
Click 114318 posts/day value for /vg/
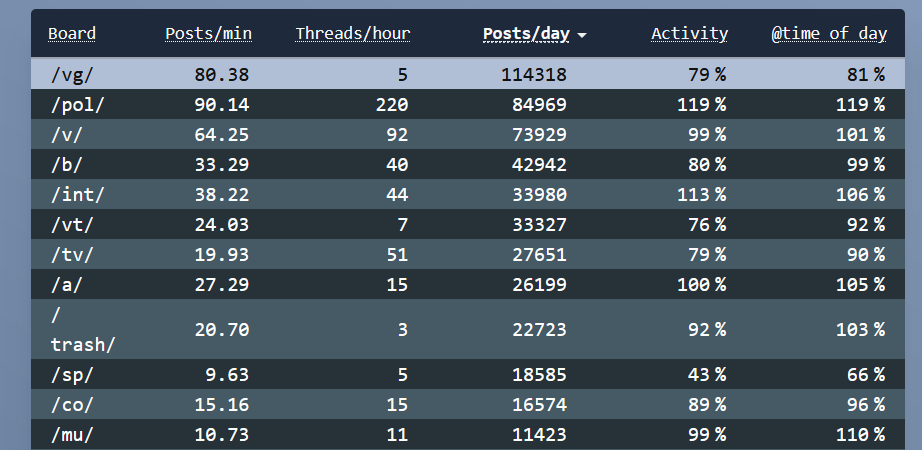pyautogui.click(x=534, y=75)
